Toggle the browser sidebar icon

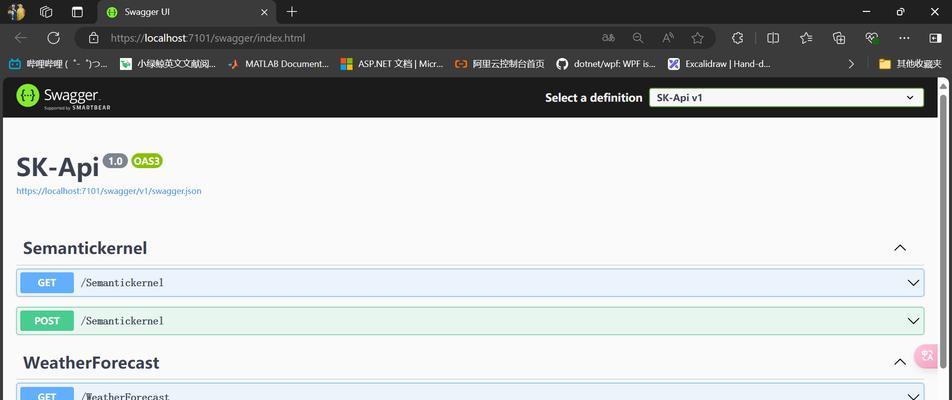click(935, 38)
